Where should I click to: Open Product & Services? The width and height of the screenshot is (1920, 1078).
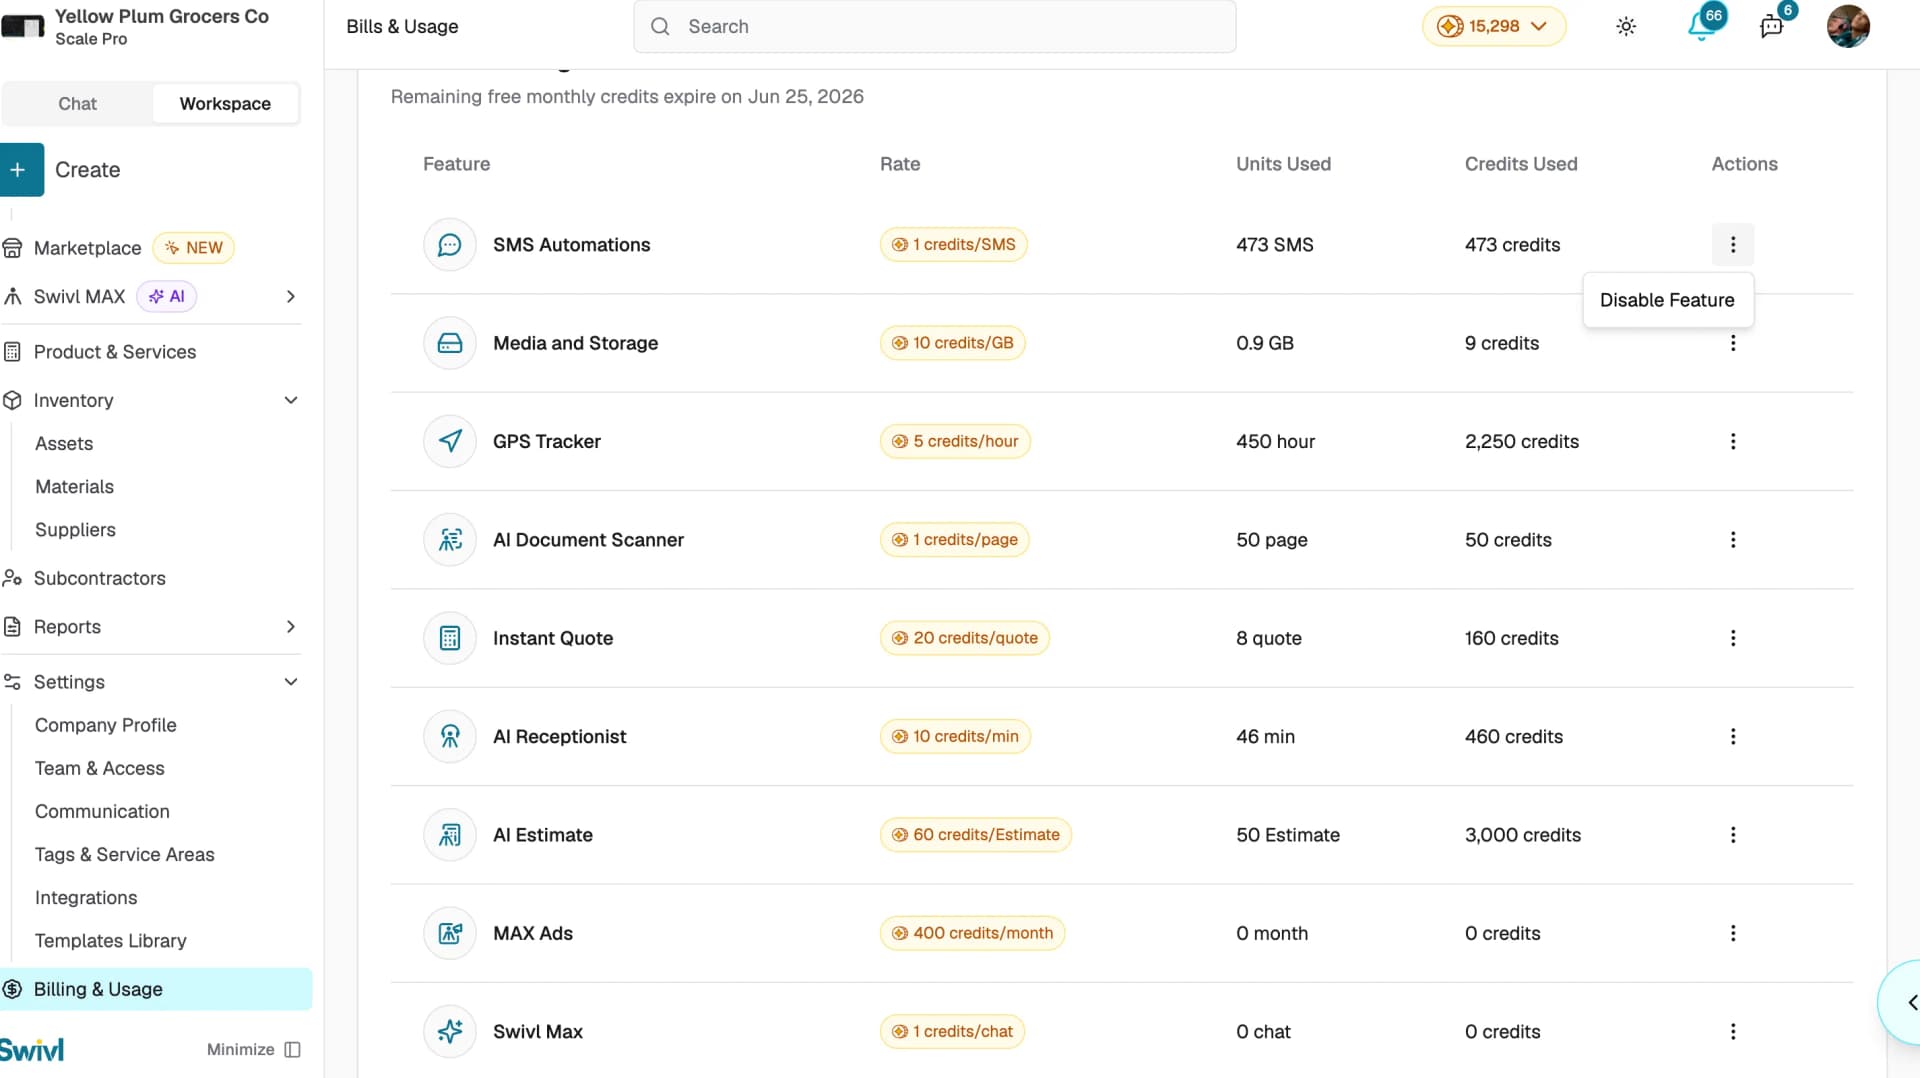[x=114, y=352]
